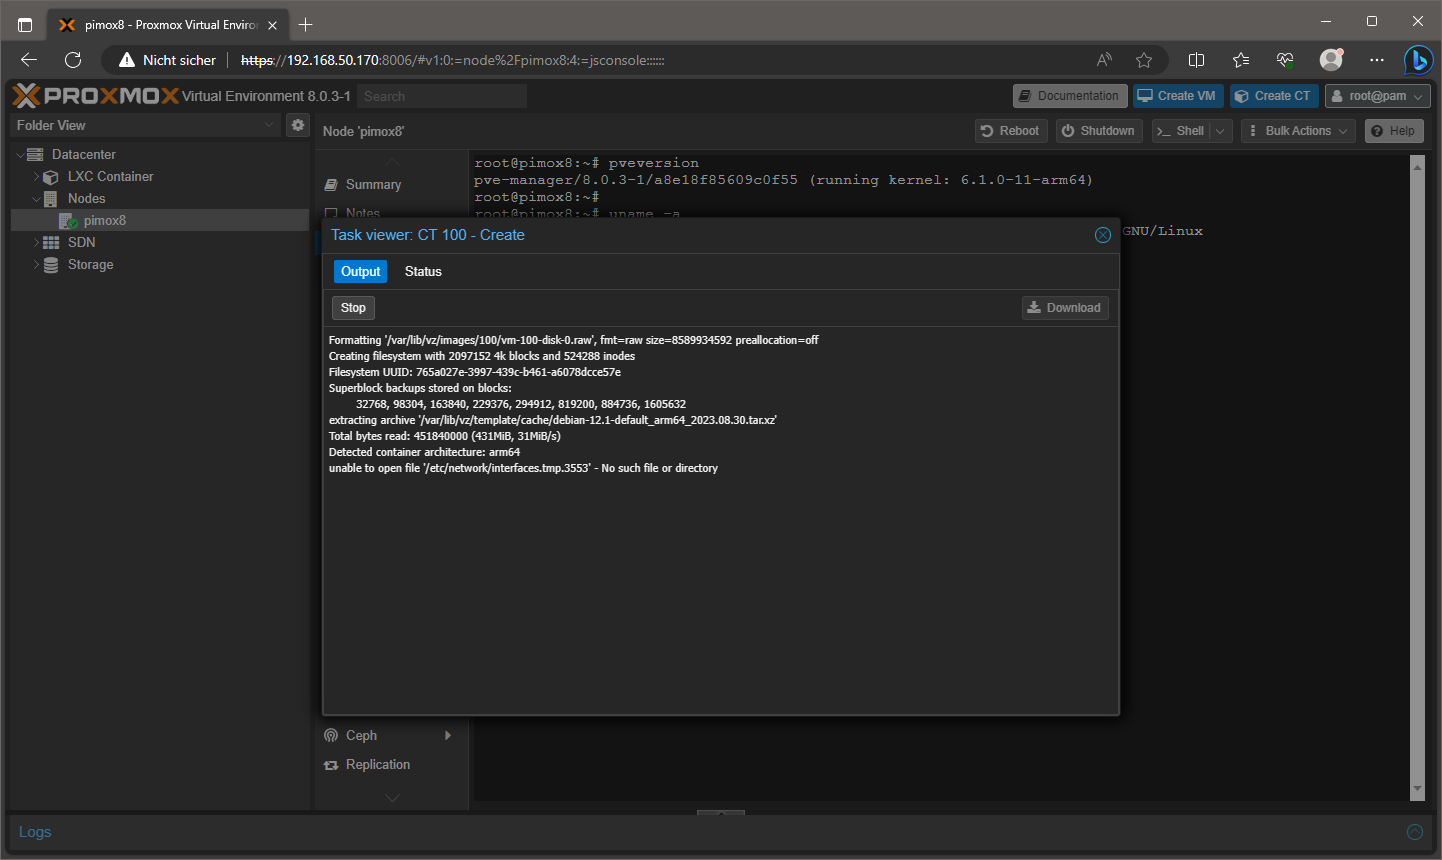Open browser settings and more menu
1442x860 pixels.
point(1377,60)
